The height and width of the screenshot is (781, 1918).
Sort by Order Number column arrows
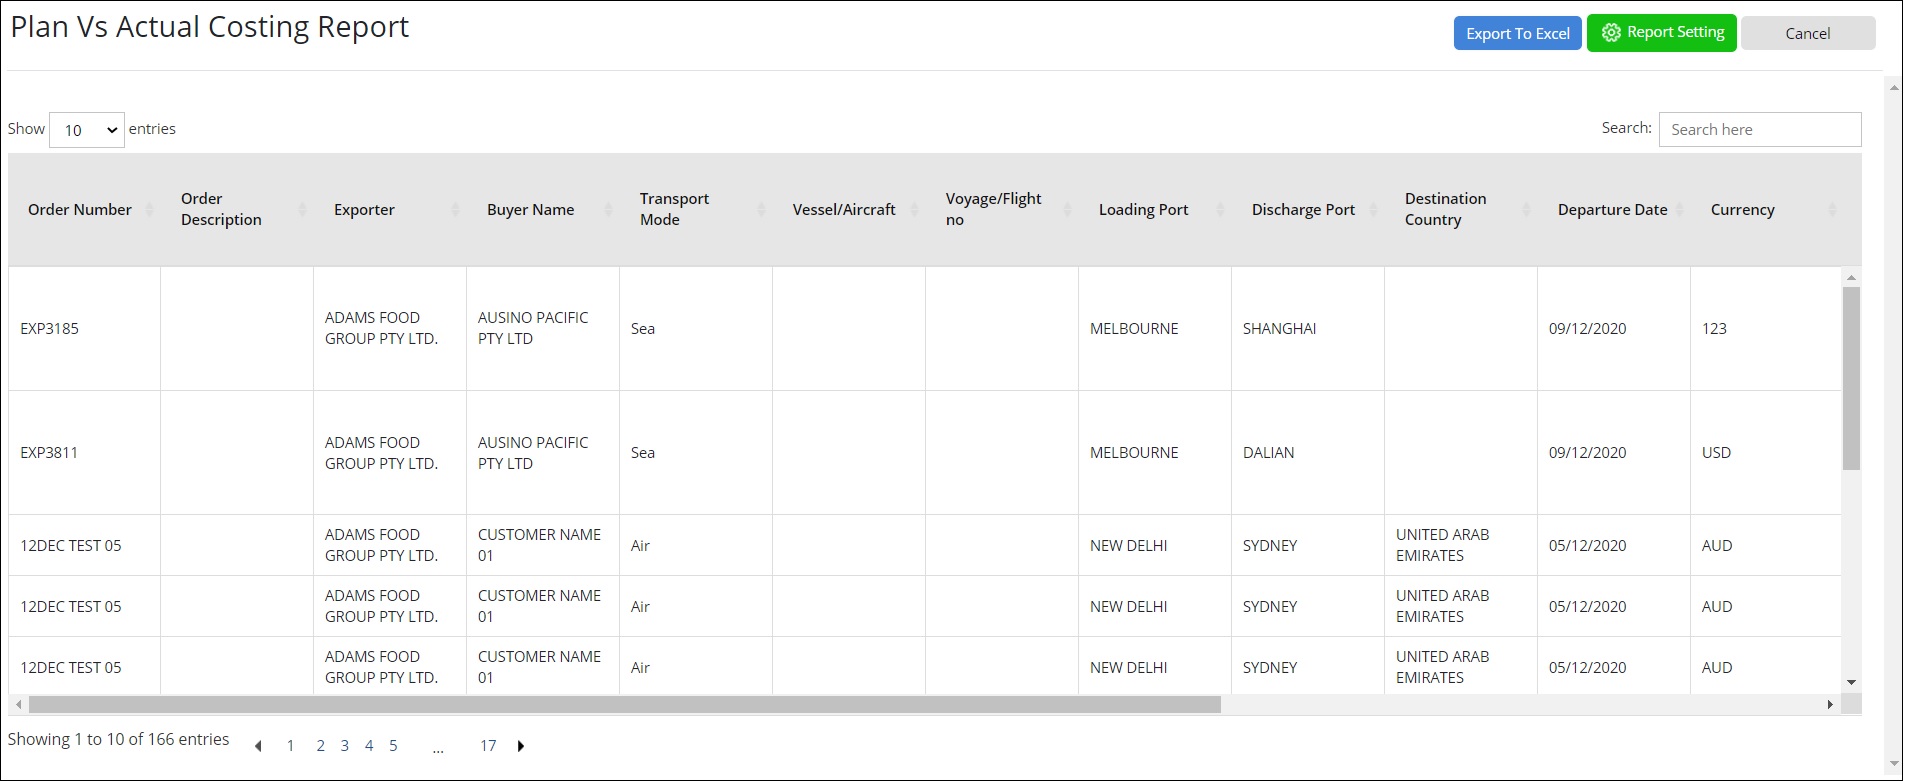point(150,209)
